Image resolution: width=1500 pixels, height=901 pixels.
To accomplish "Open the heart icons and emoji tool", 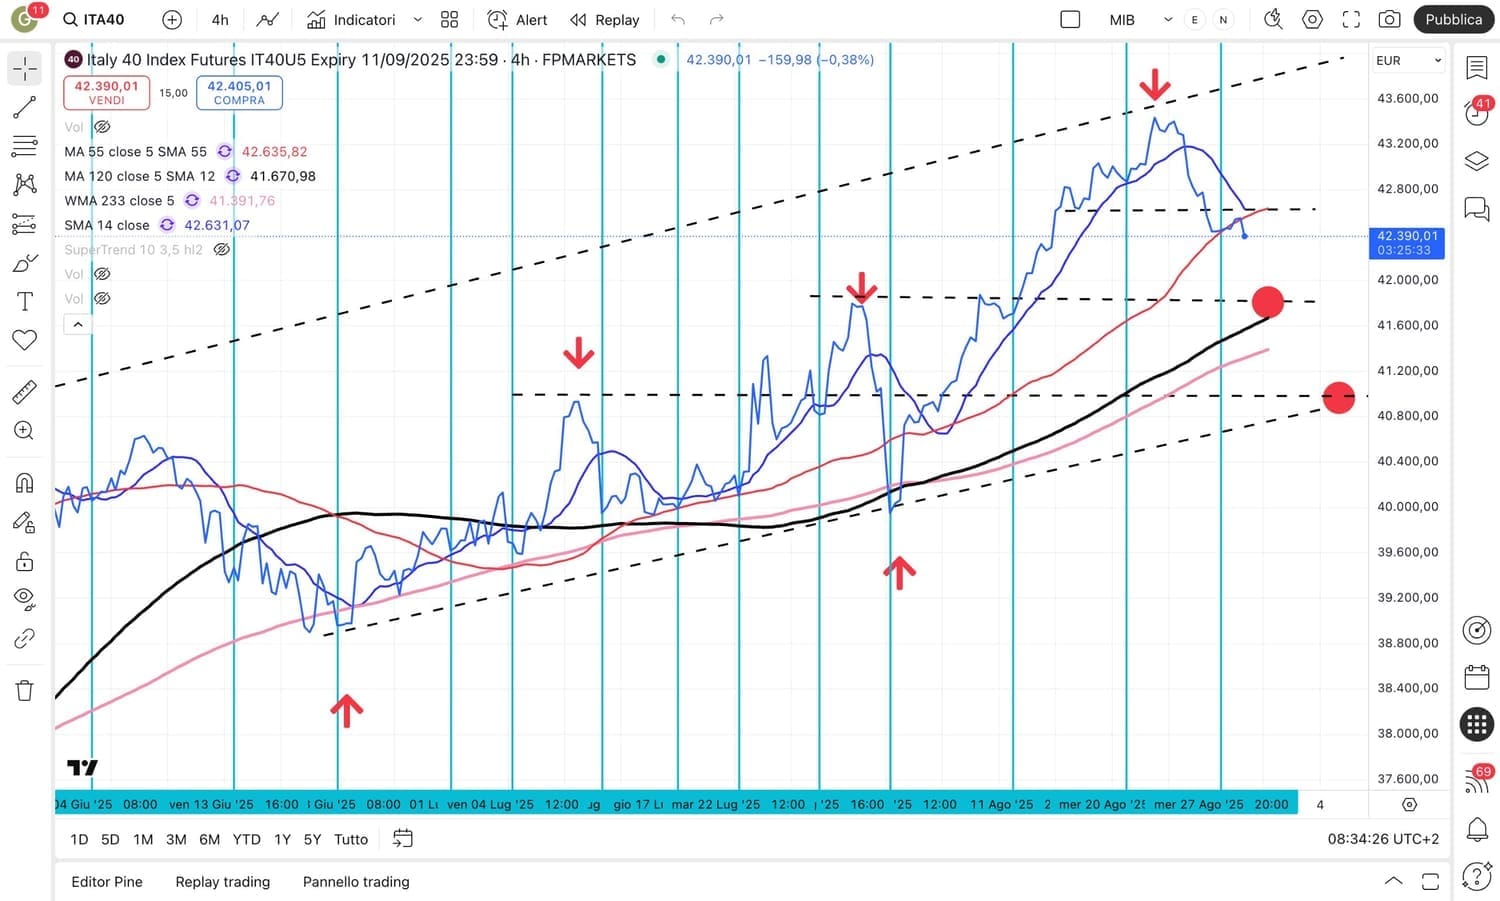I will (24, 340).
